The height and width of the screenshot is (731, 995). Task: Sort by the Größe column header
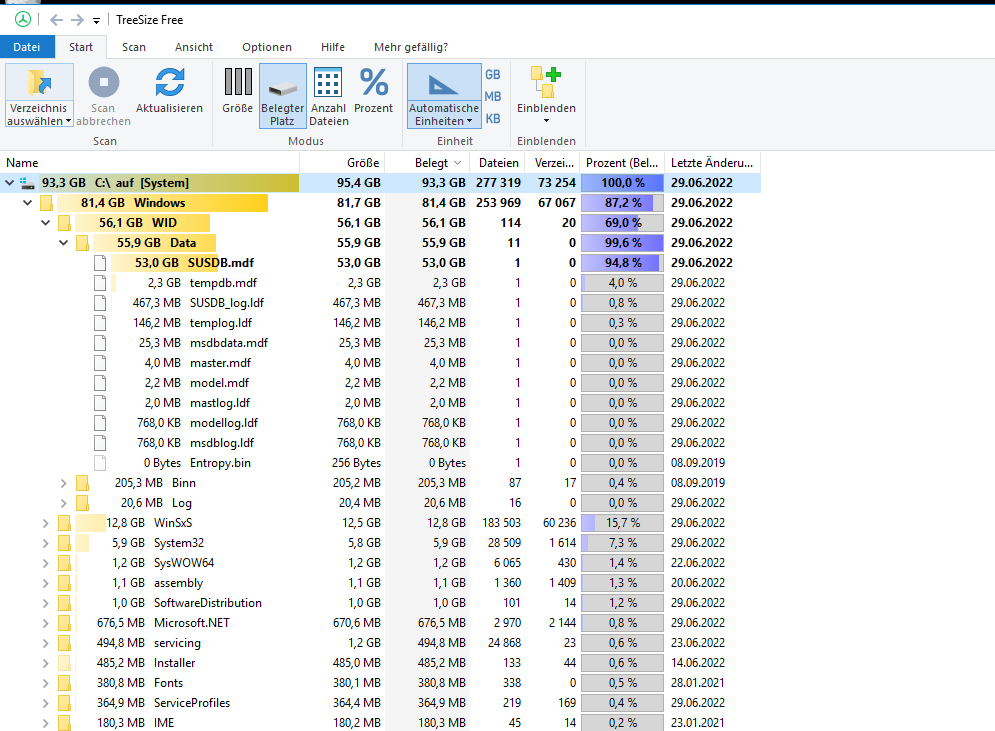(342, 162)
